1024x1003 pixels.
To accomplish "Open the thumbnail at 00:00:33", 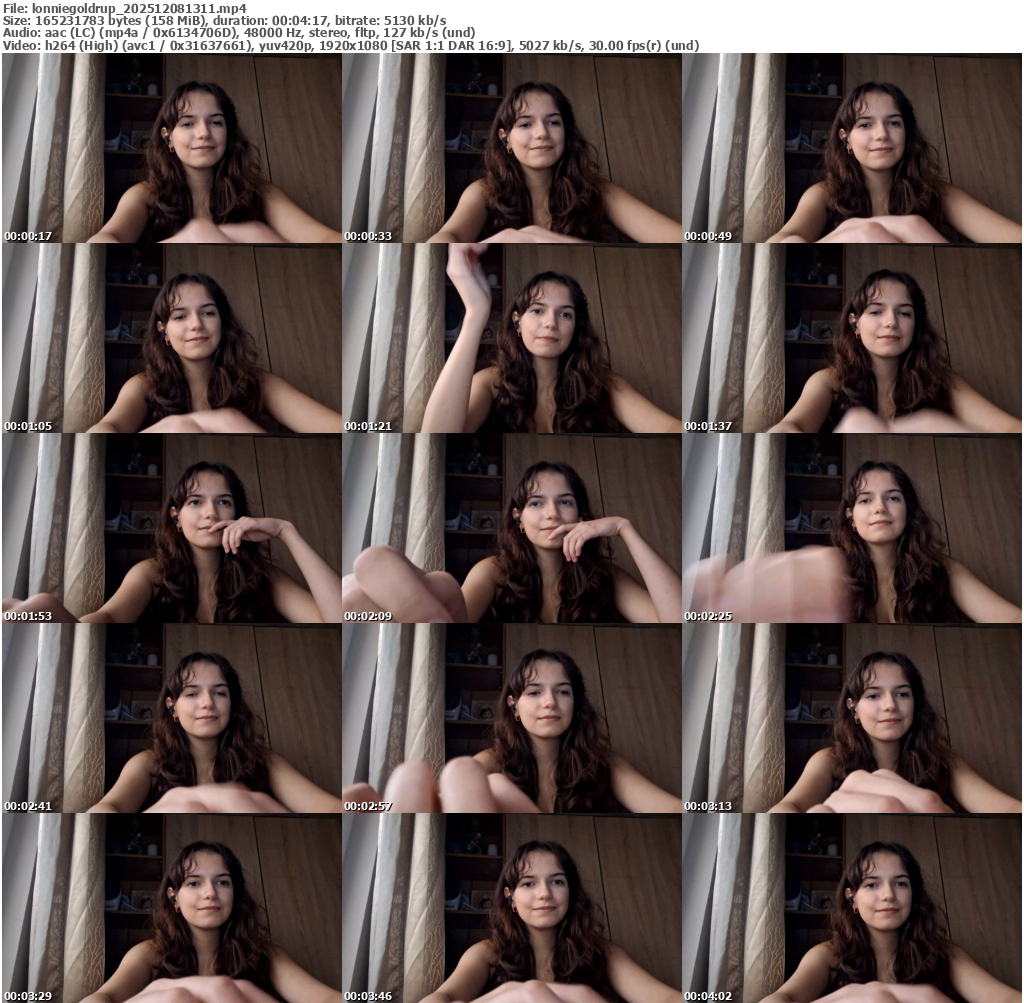I will pos(512,148).
